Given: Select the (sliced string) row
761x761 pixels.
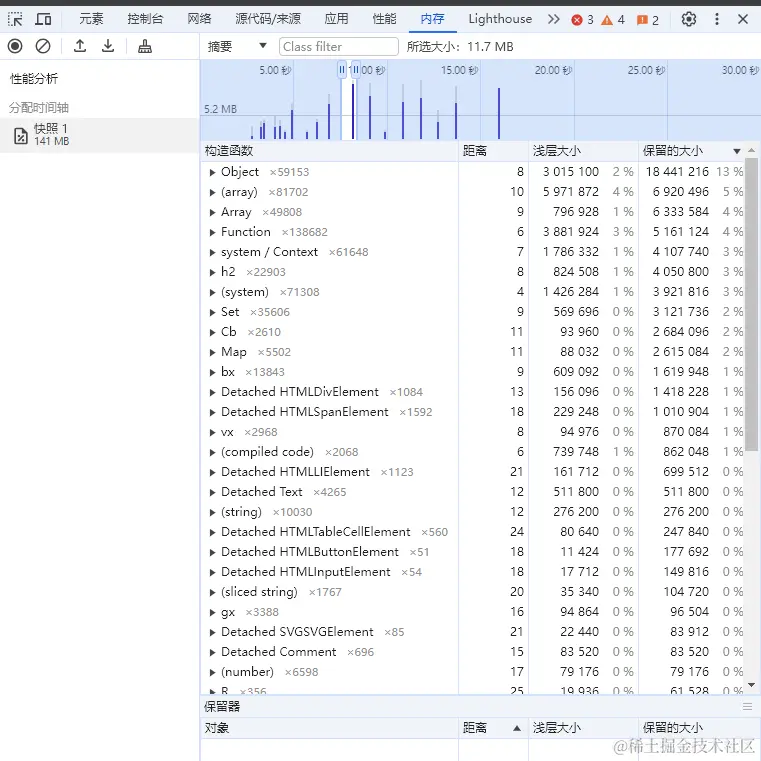Looking at the screenshot, I should [x=473, y=592].
